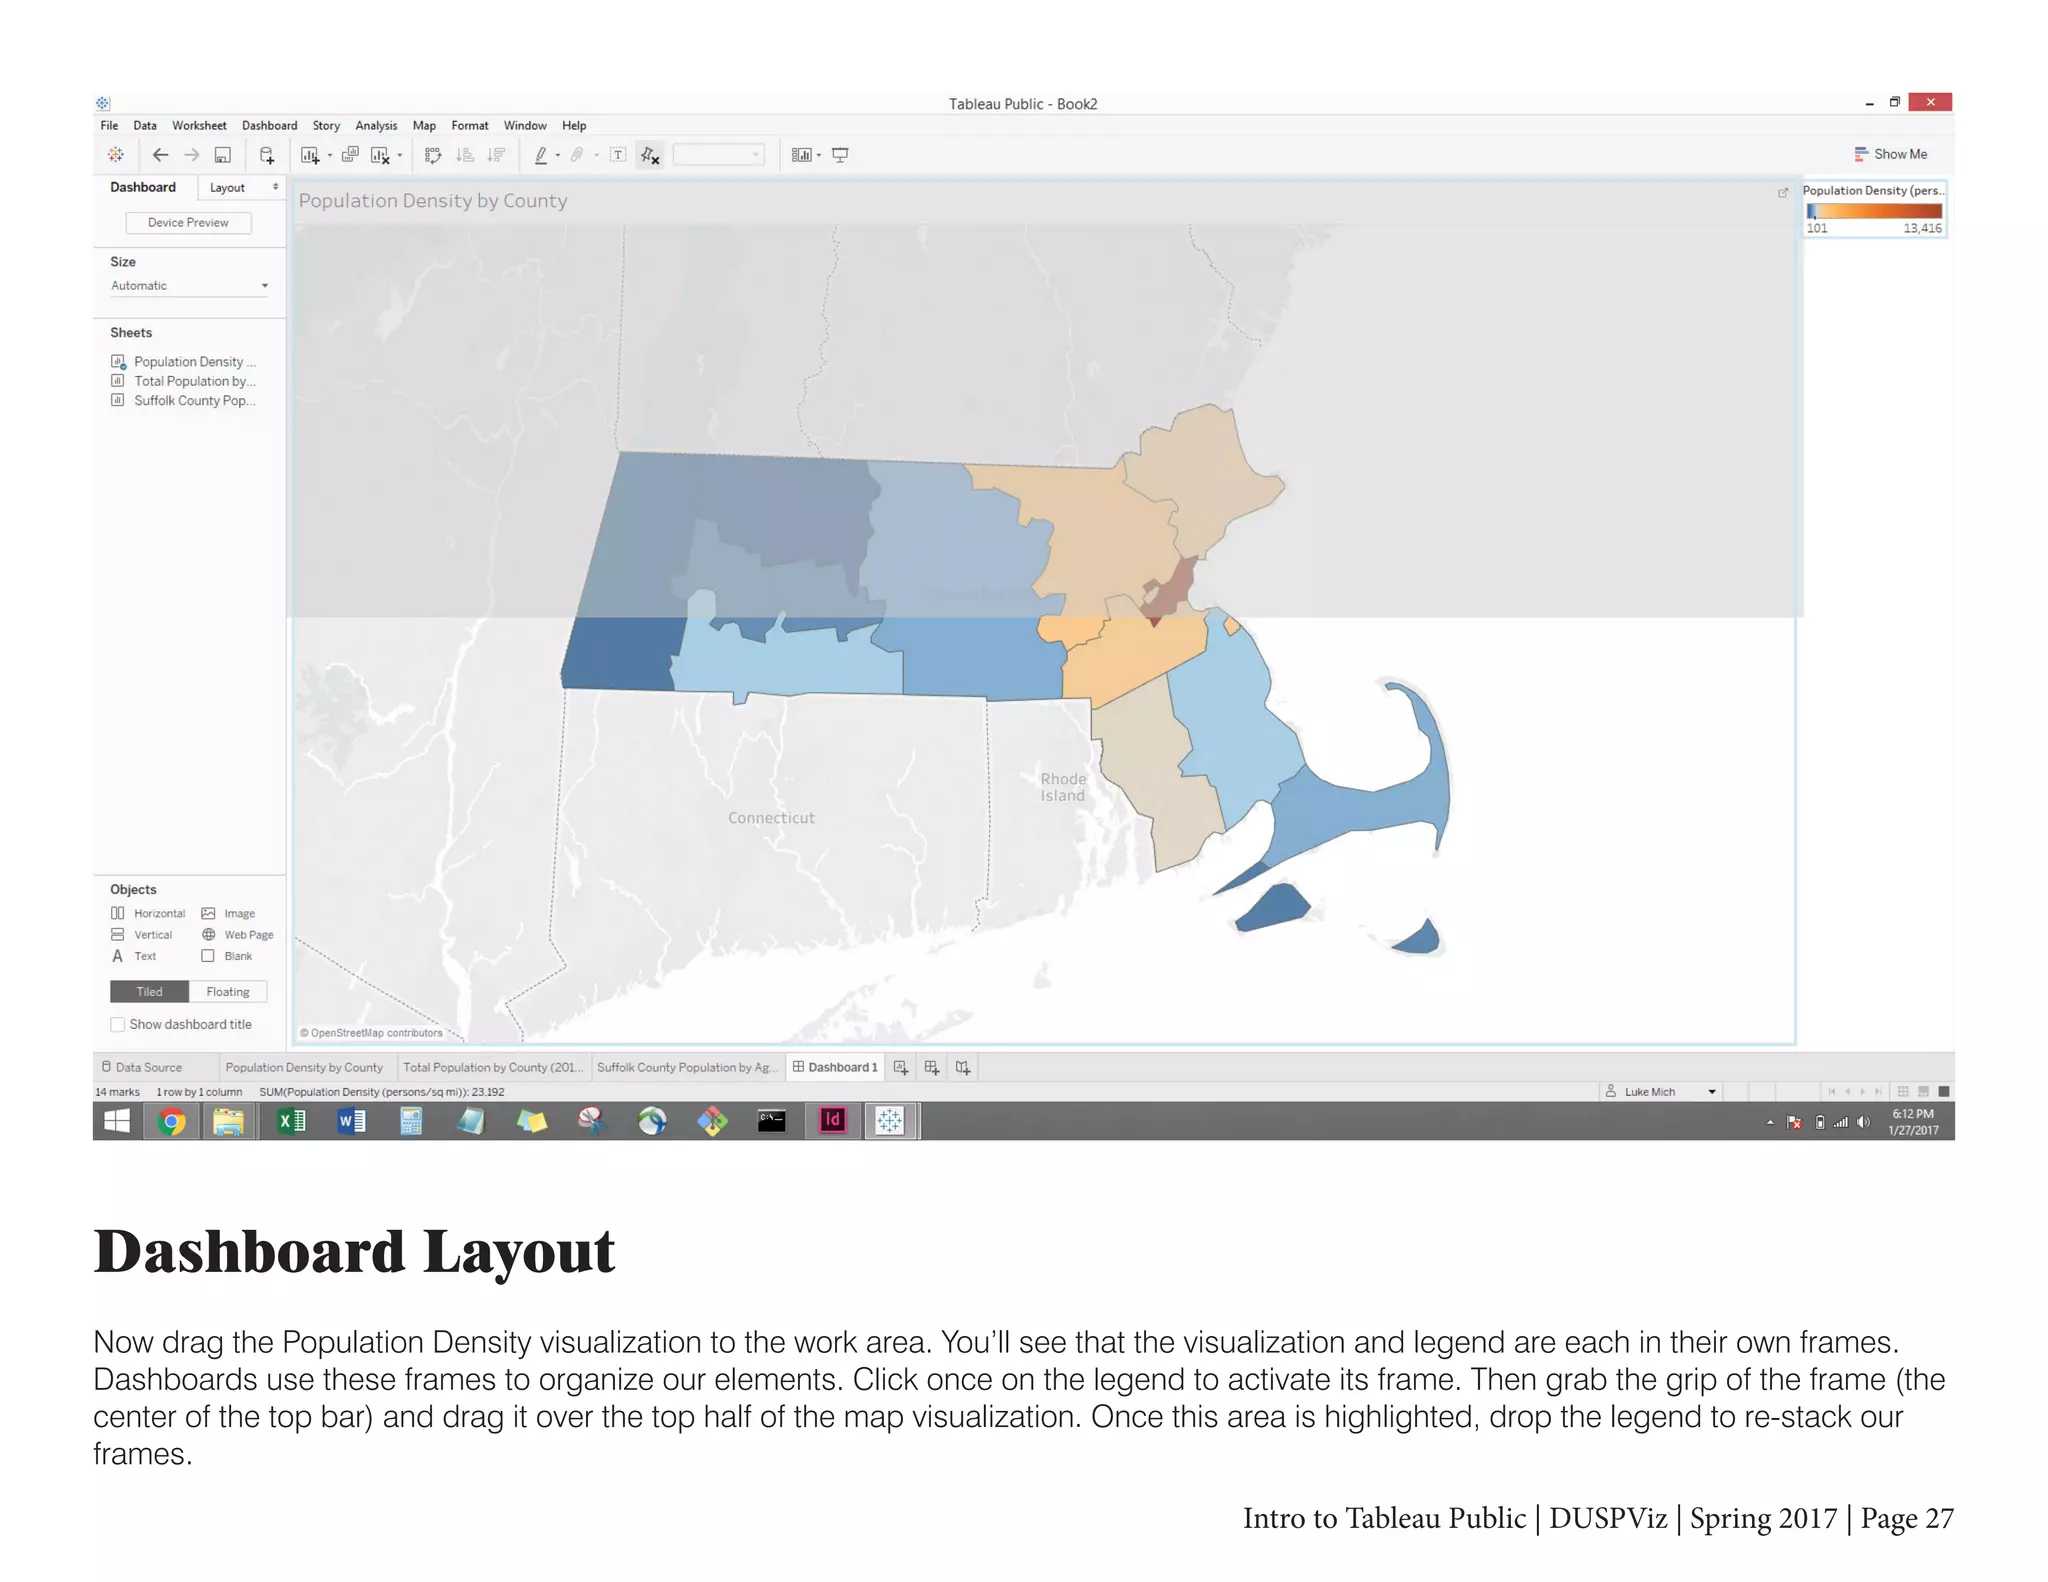Open the New Worksheet dropdown arrow

(x=330, y=156)
